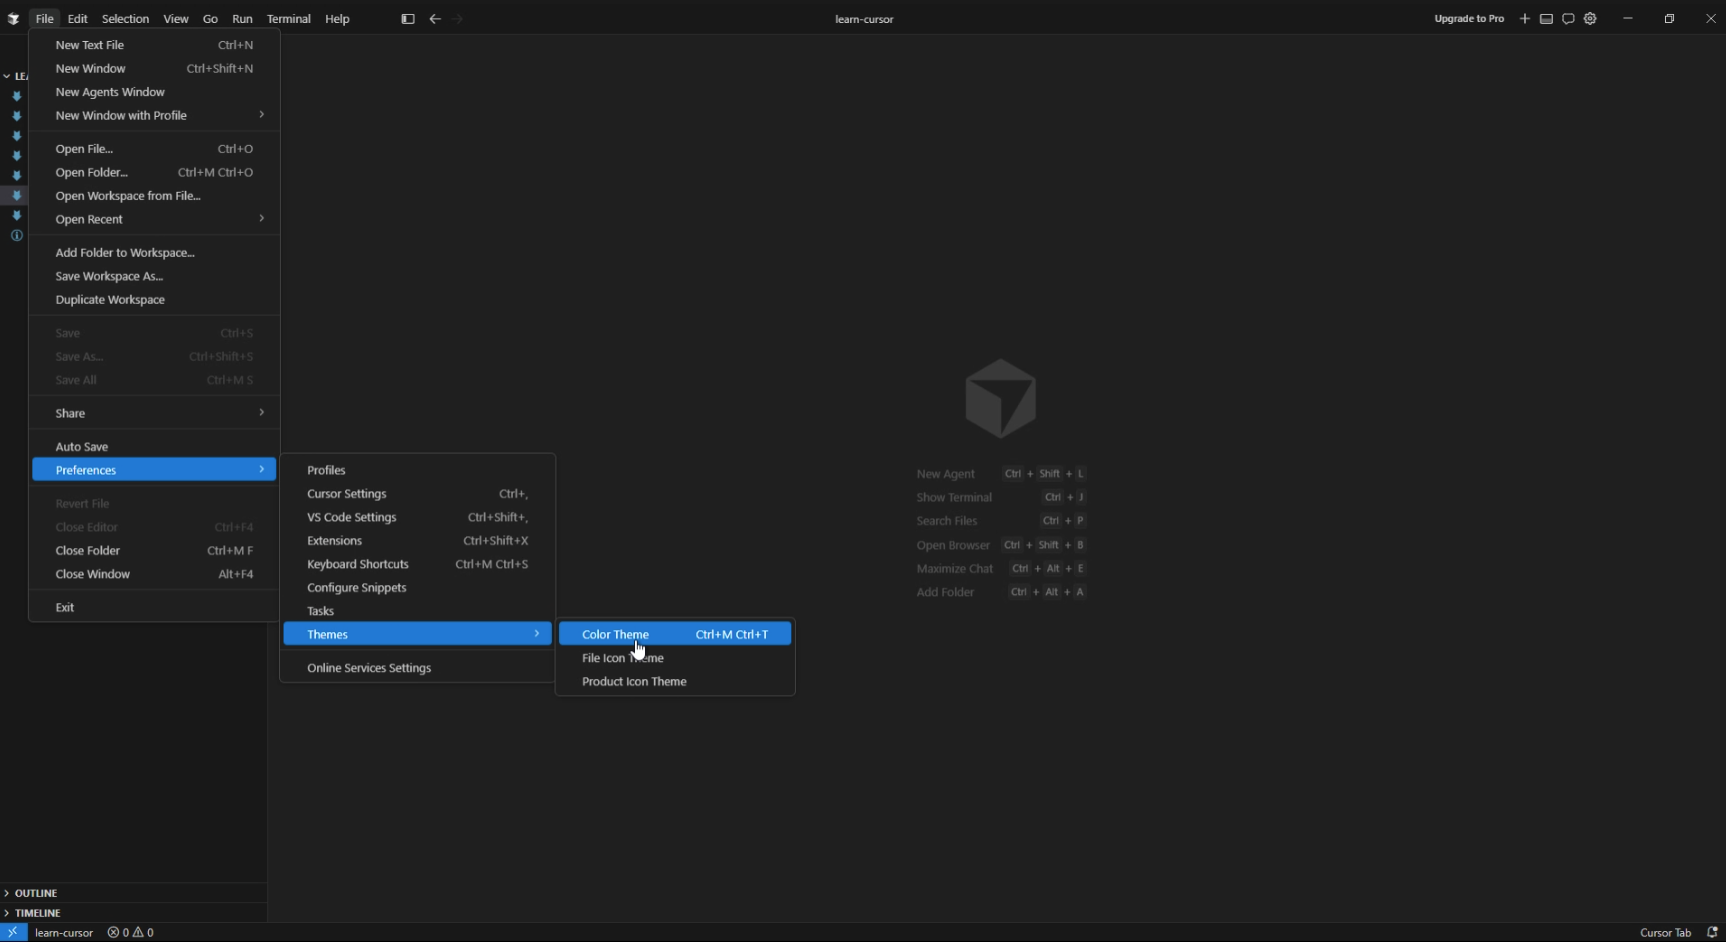Open Keyboard Shortcuts
1726x942 pixels.
(x=417, y=564)
